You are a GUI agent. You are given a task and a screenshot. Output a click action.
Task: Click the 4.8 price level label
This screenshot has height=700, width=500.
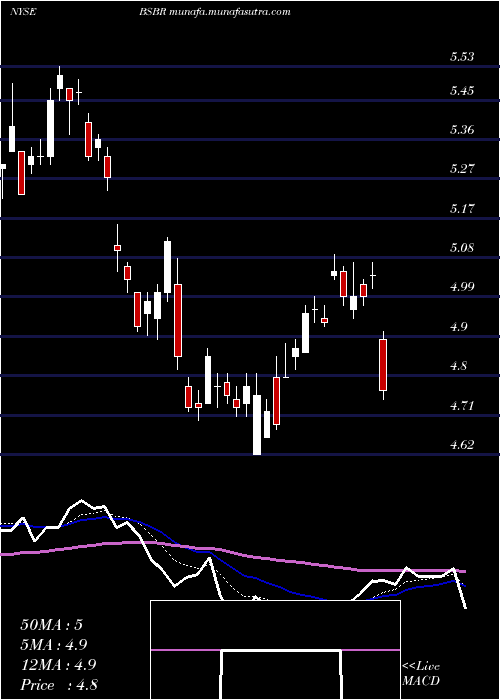[458, 366]
